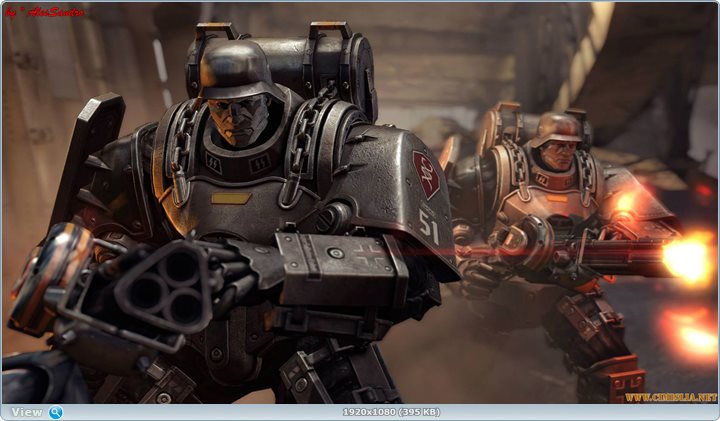Click the View label in the bottom bar
The image size is (720, 421).
pos(27,412)
